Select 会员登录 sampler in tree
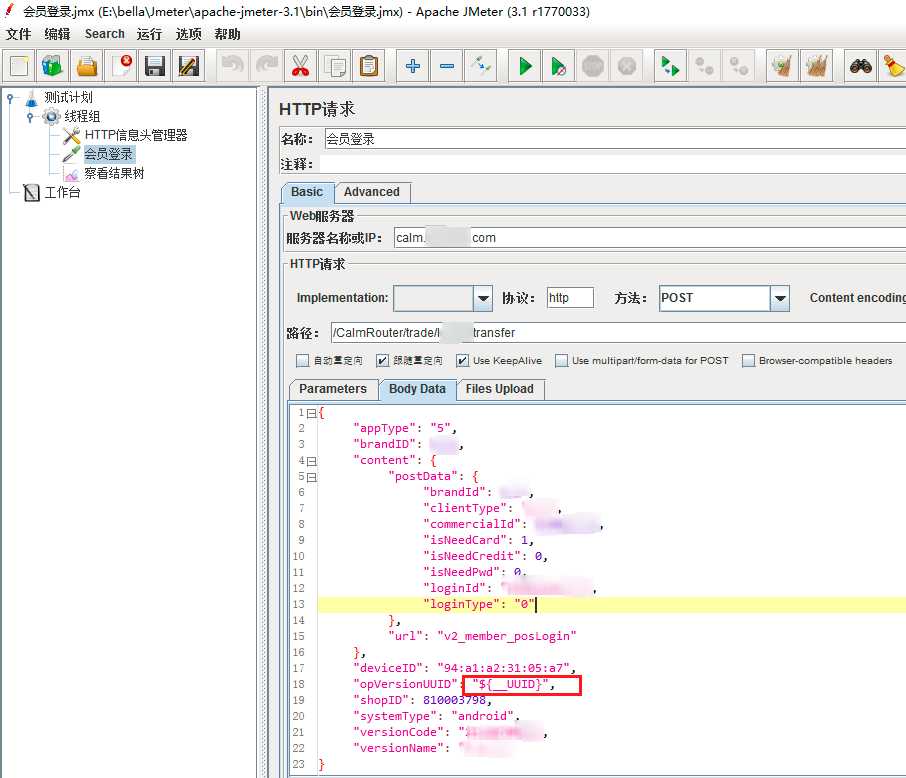 click(109, 154)
